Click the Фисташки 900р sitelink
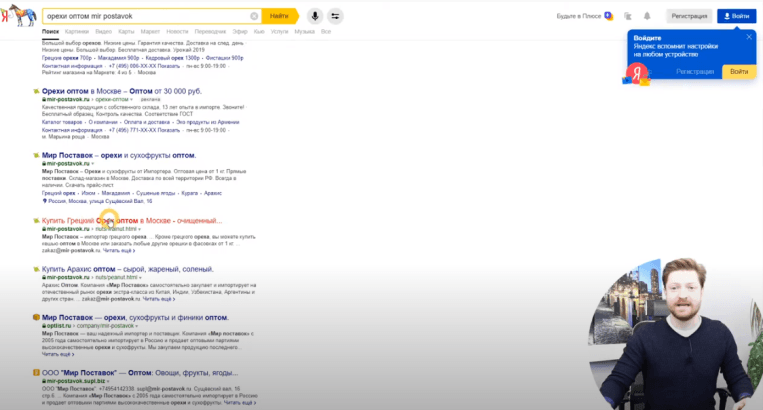 pos(224,58)
